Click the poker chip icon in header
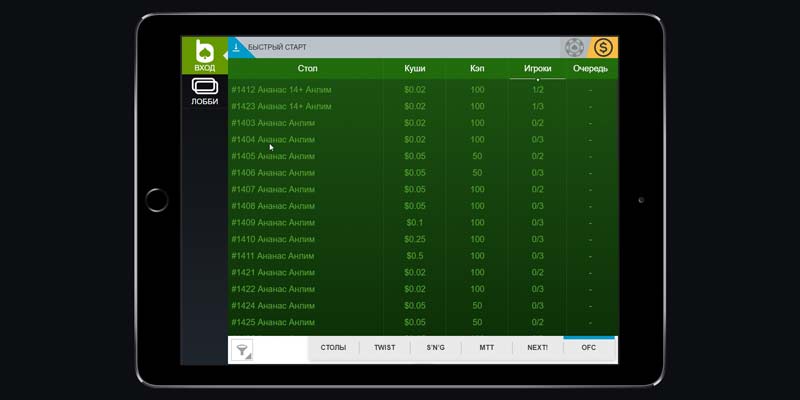The image size is (800, 400). tap(574, 47)
